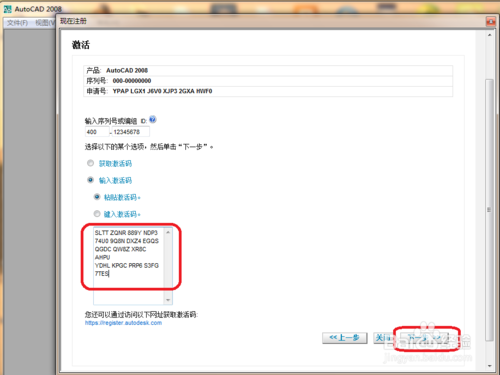This screenshot has width=500, height=375.
Task: Click the 关闭 button
Action: tap(383, 338)
